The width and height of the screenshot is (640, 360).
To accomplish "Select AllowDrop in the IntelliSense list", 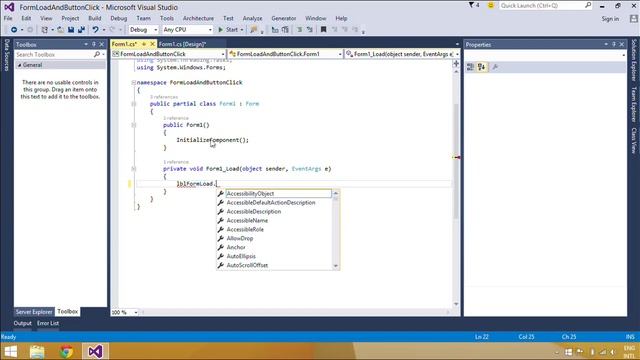I will [240, 238].
